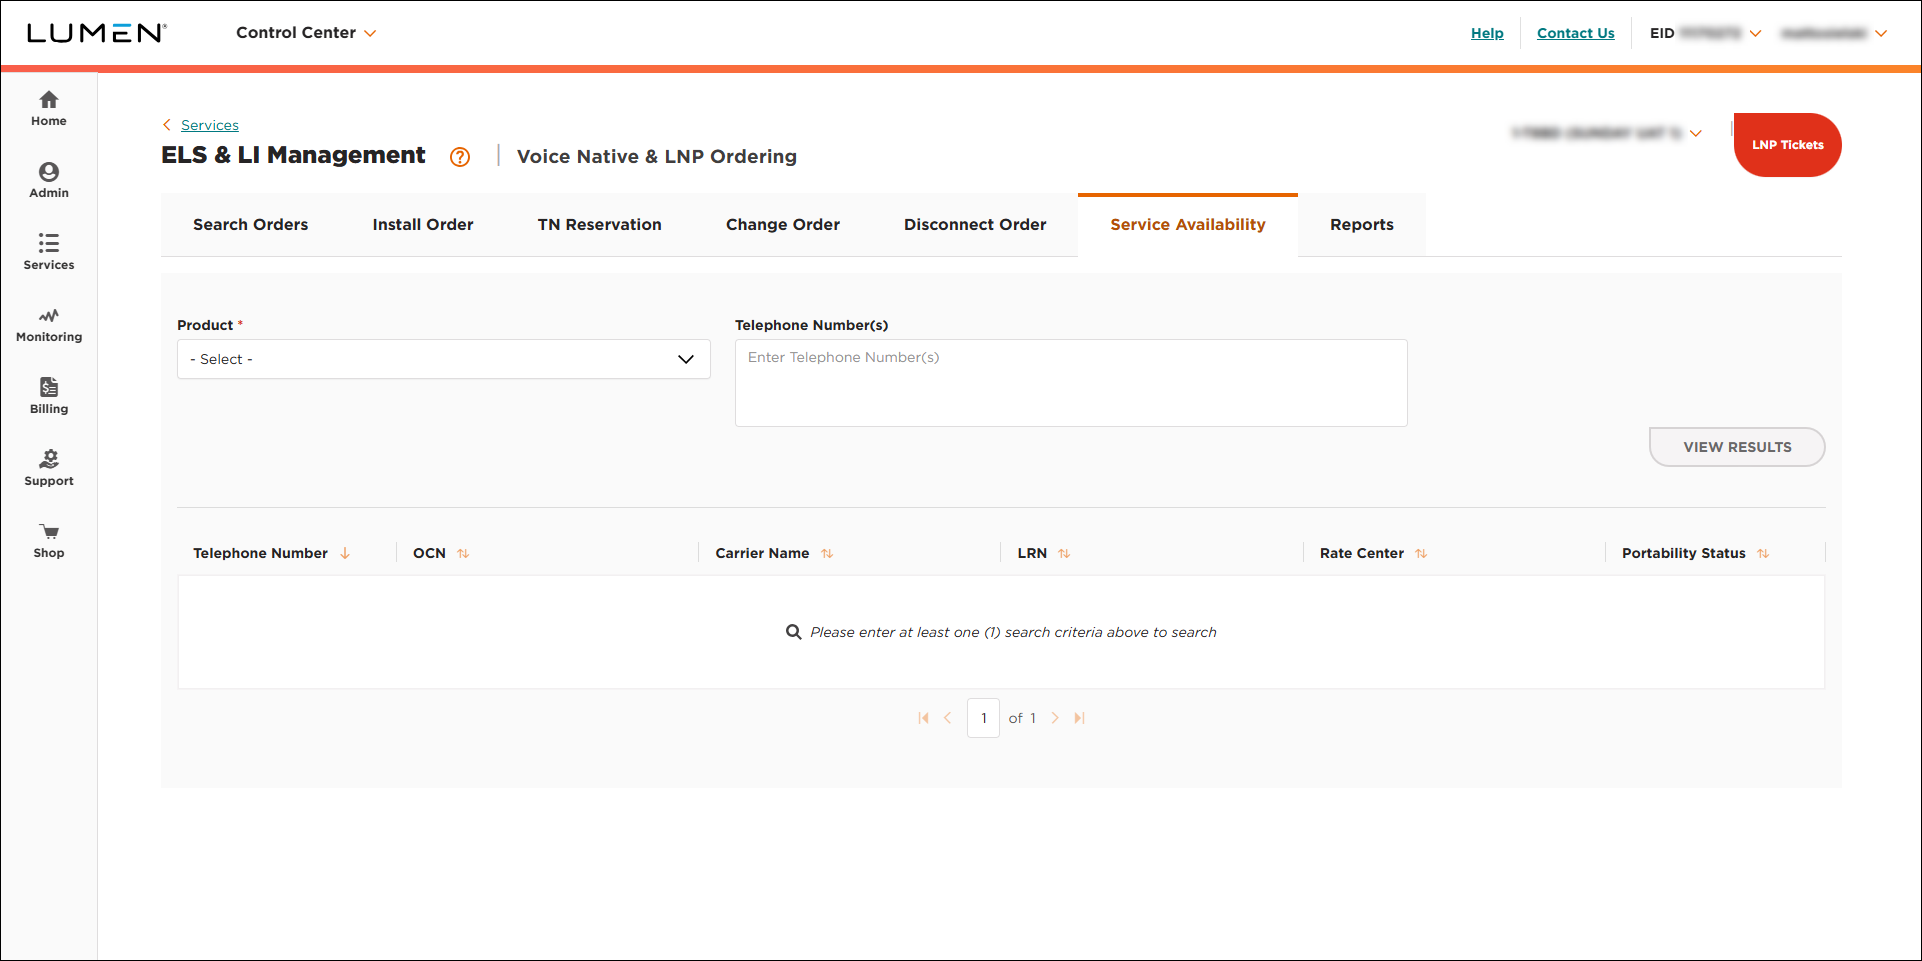Open the Admin sidebar section
This screenshot has height=961, width=1922.
[x=49, y=181]
